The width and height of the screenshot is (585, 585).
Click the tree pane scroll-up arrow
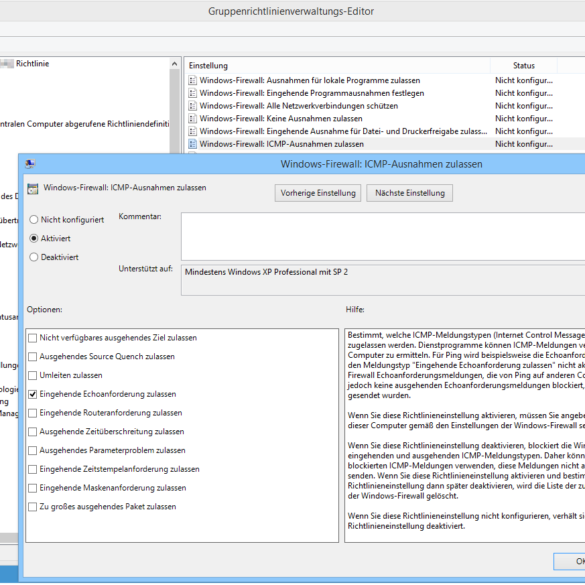tap(175, 64)
